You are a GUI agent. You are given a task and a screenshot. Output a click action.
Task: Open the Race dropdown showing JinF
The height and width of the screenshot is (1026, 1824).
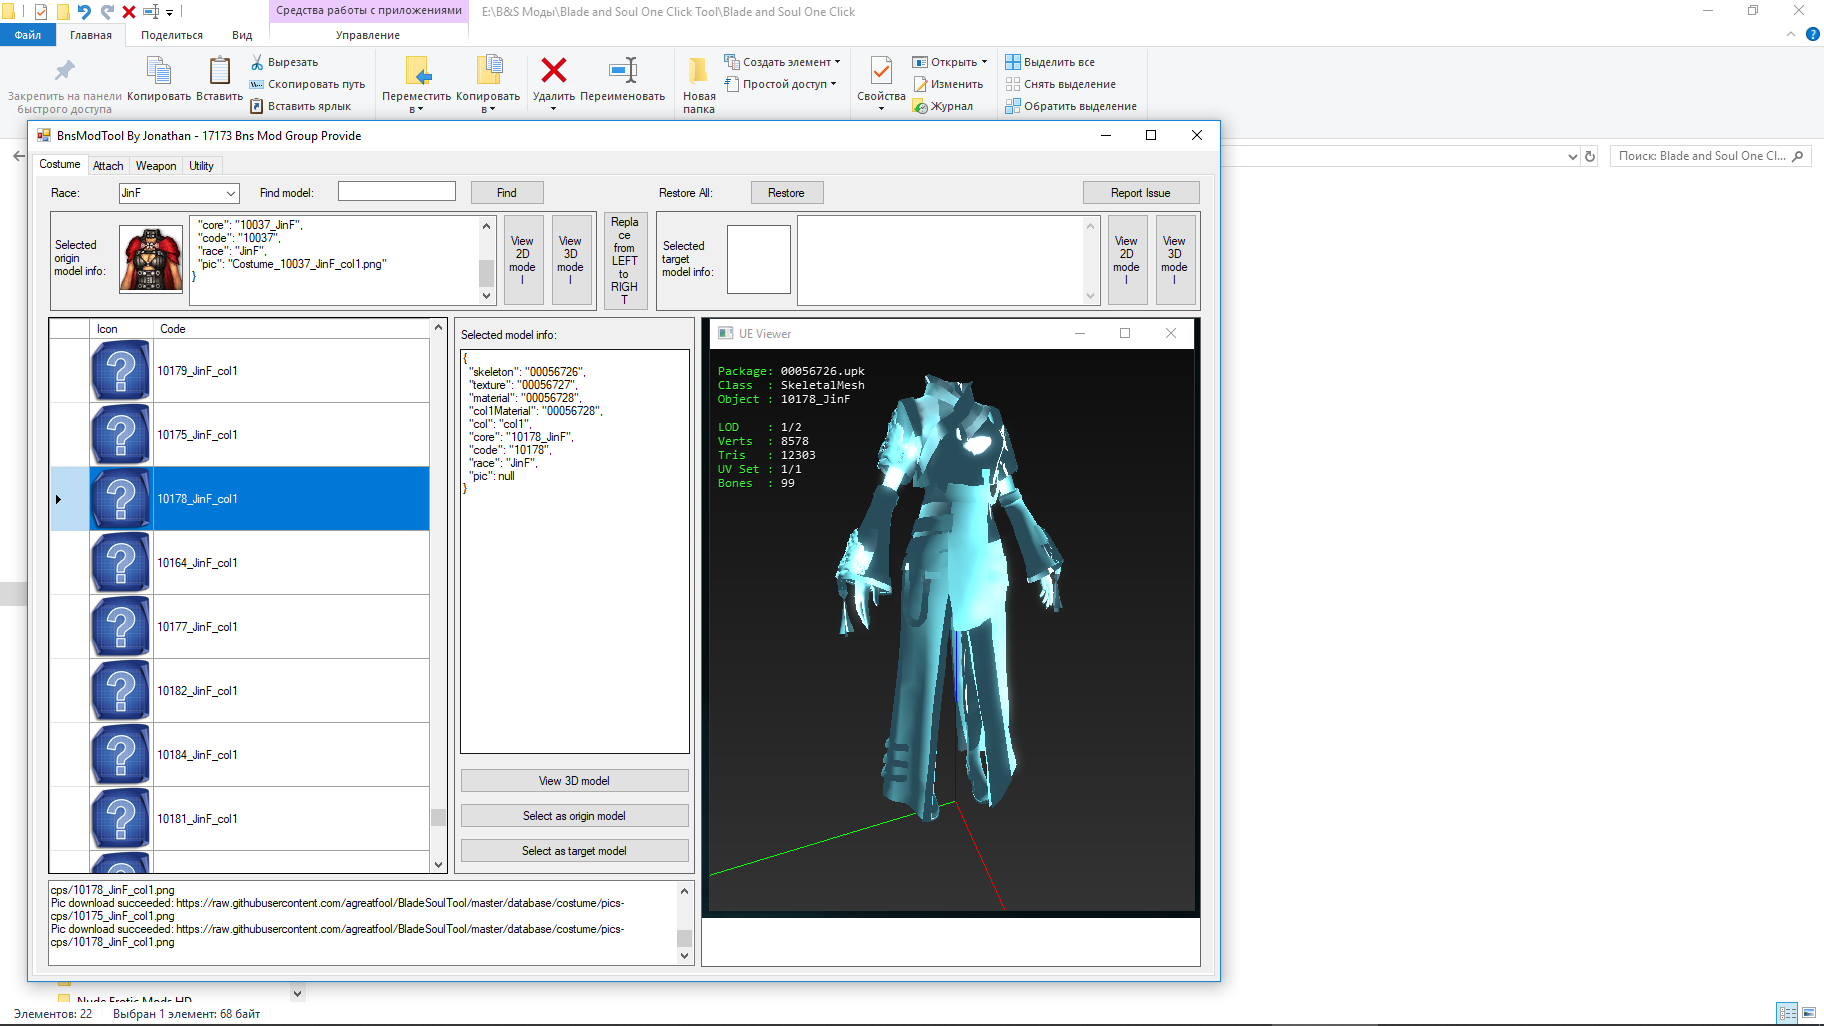[231, 193]
